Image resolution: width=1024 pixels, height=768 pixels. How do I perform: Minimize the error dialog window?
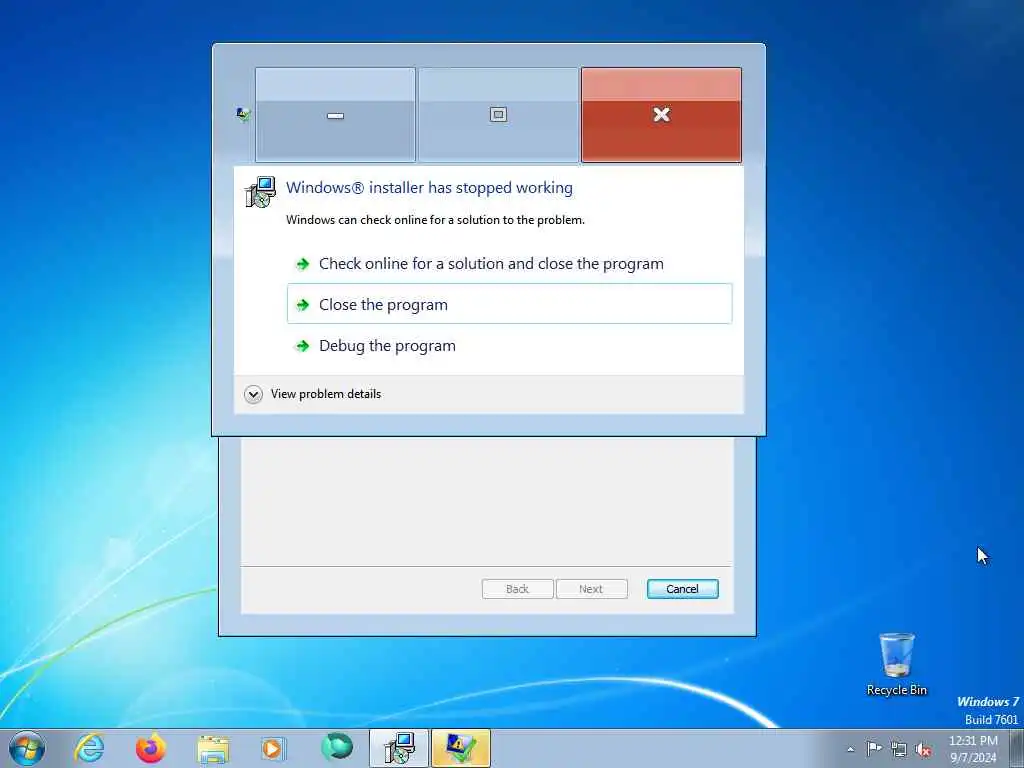335,115
